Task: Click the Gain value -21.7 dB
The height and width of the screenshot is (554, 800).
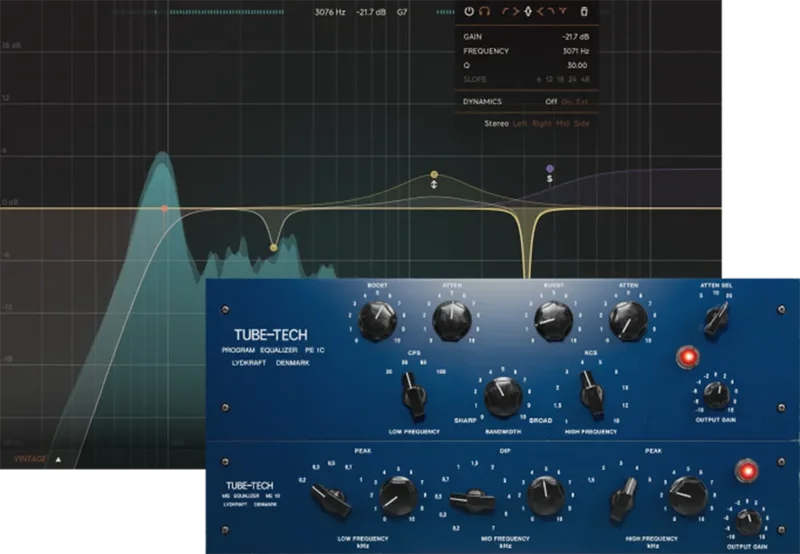Action: (x=576, y=37)
